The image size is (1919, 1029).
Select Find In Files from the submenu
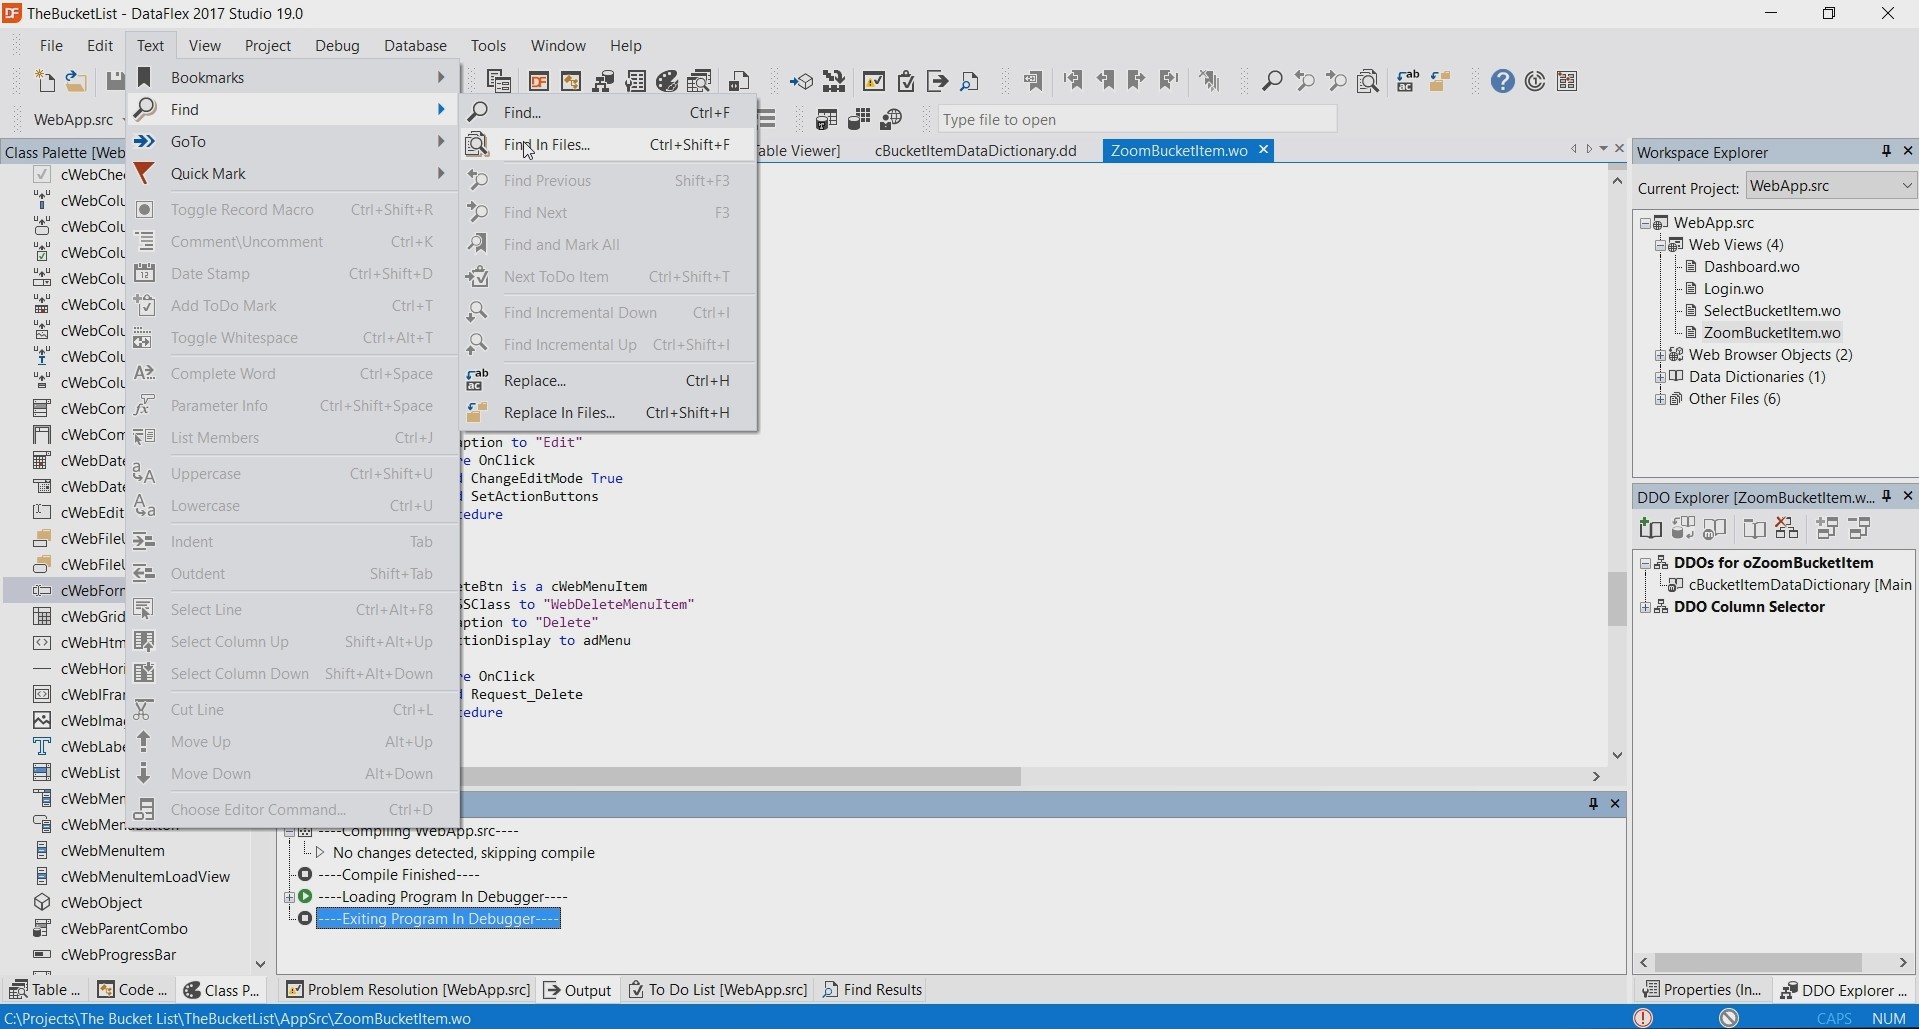(546, 145)
